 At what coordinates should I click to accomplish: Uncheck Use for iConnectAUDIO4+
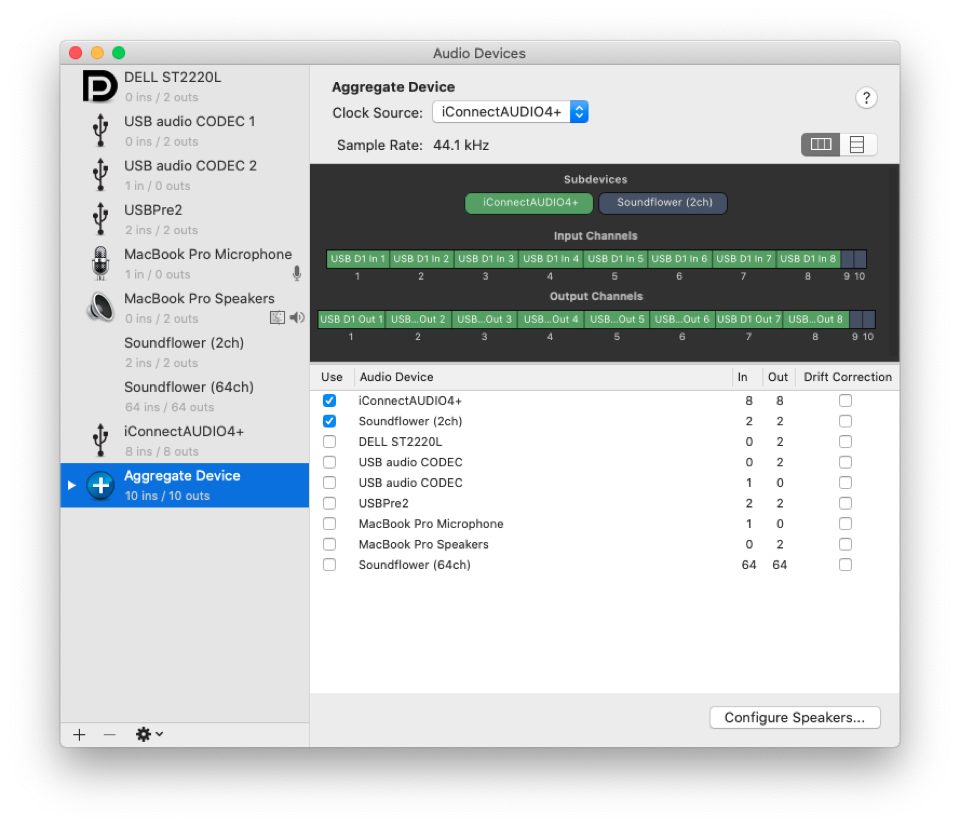(330, 400)
